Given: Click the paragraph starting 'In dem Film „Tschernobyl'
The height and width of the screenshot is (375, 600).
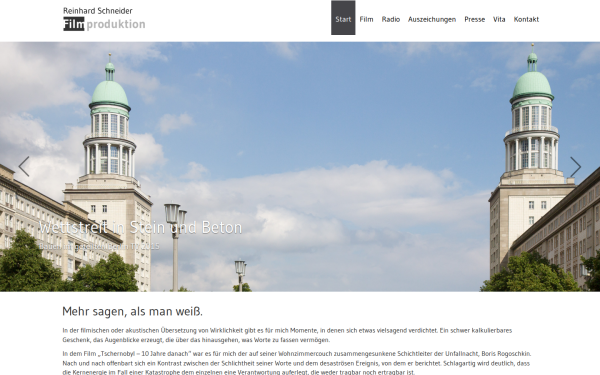Looking at the screenshot, I should pyautogui.click(x=297, y=362).
